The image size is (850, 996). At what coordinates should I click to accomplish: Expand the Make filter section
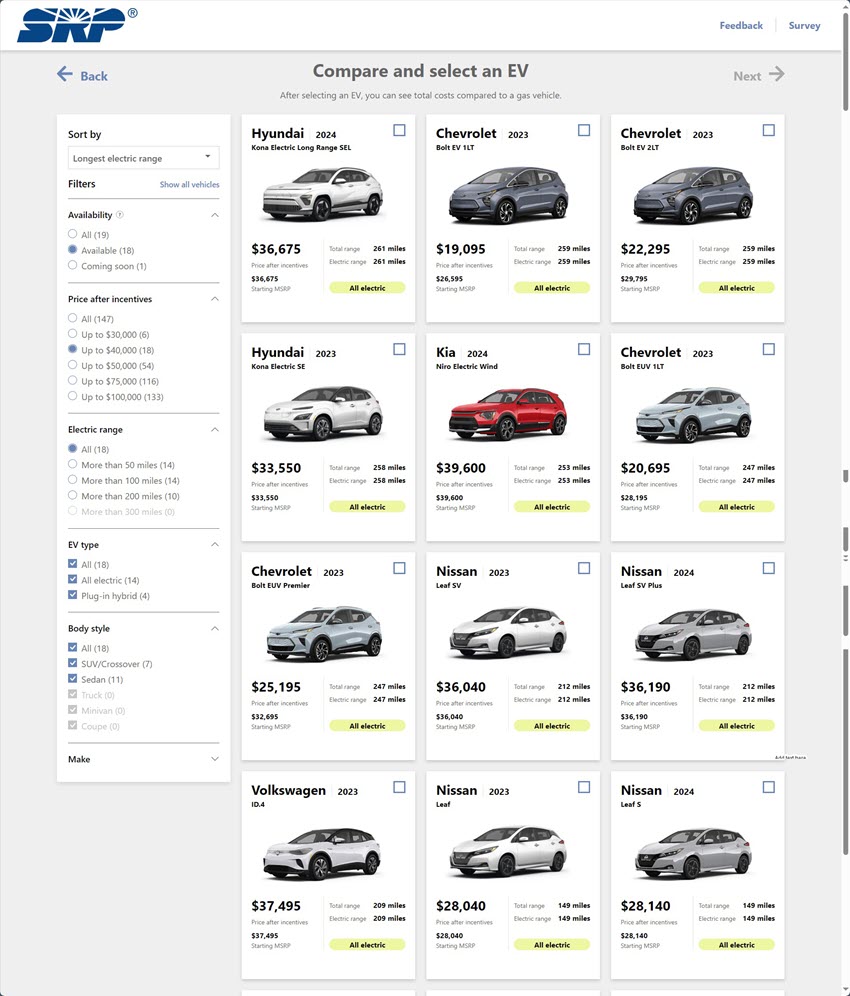pos(213,758)
